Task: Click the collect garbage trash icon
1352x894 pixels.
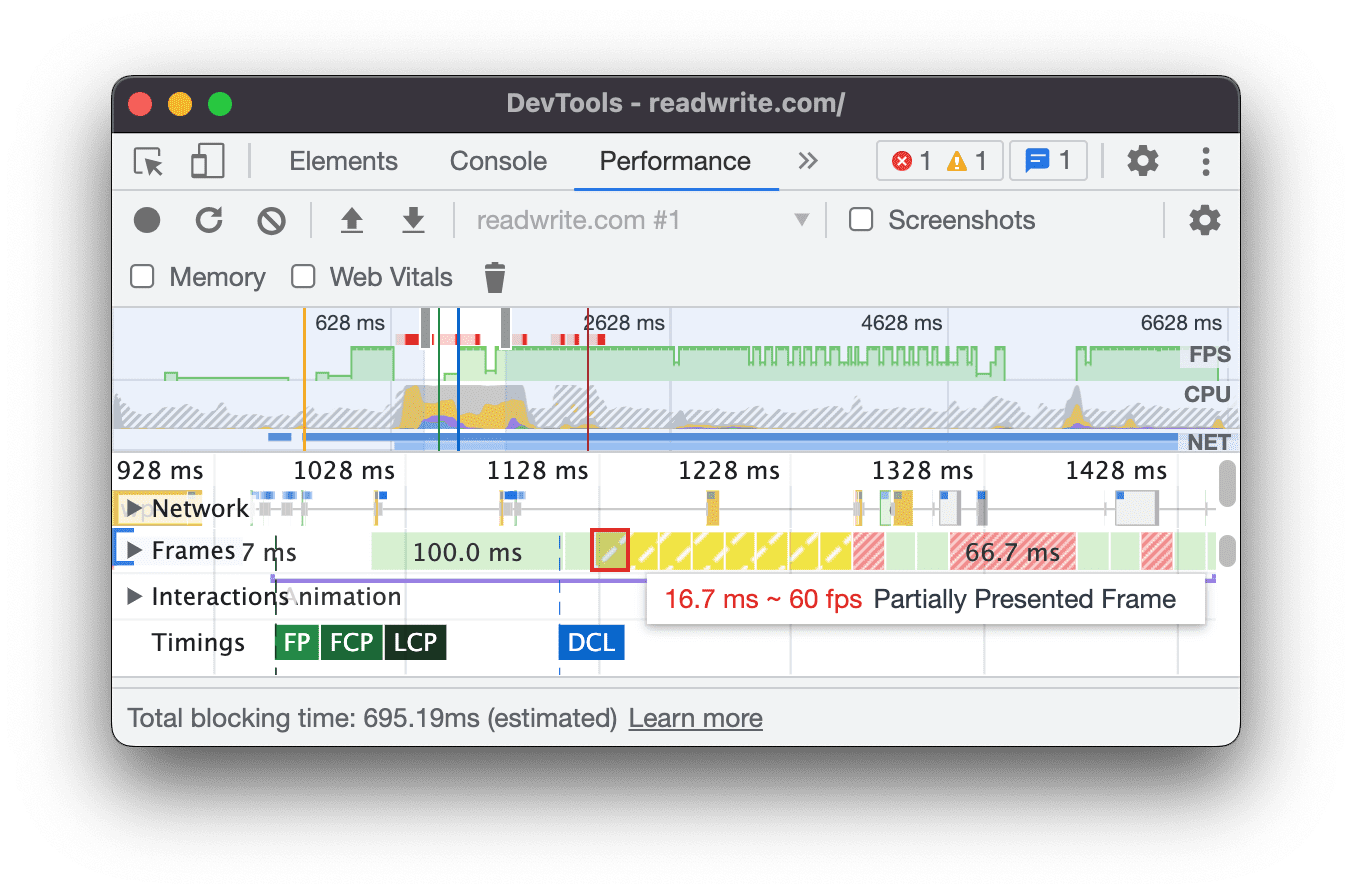Action: point(494,277)
